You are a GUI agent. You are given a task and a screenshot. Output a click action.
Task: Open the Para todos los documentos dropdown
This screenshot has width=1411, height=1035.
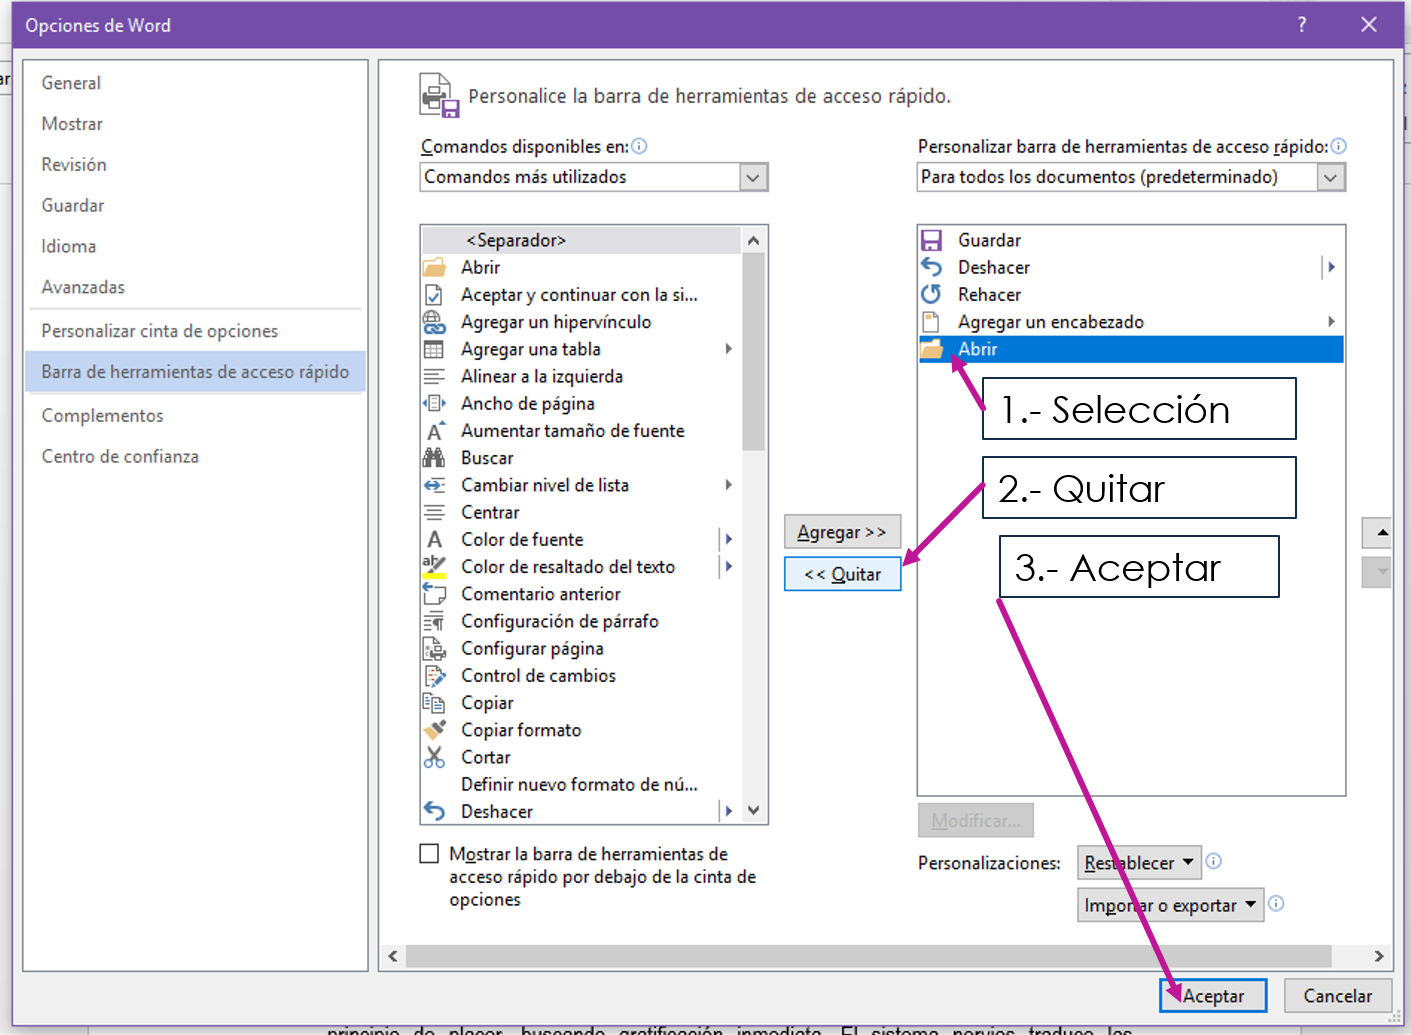pyautogui.click(x=1331, y=176)
